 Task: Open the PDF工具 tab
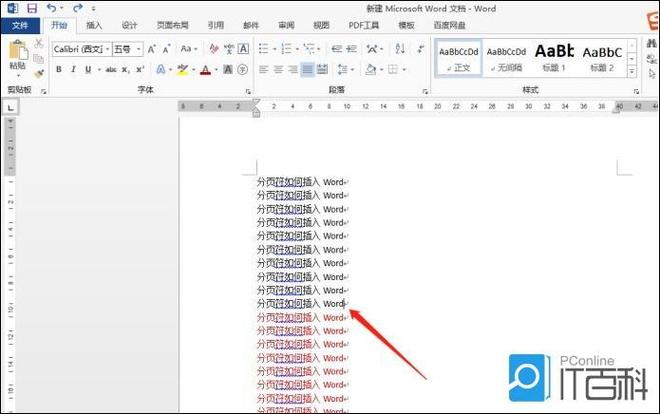pyautogui.click(x=364, y=25)
